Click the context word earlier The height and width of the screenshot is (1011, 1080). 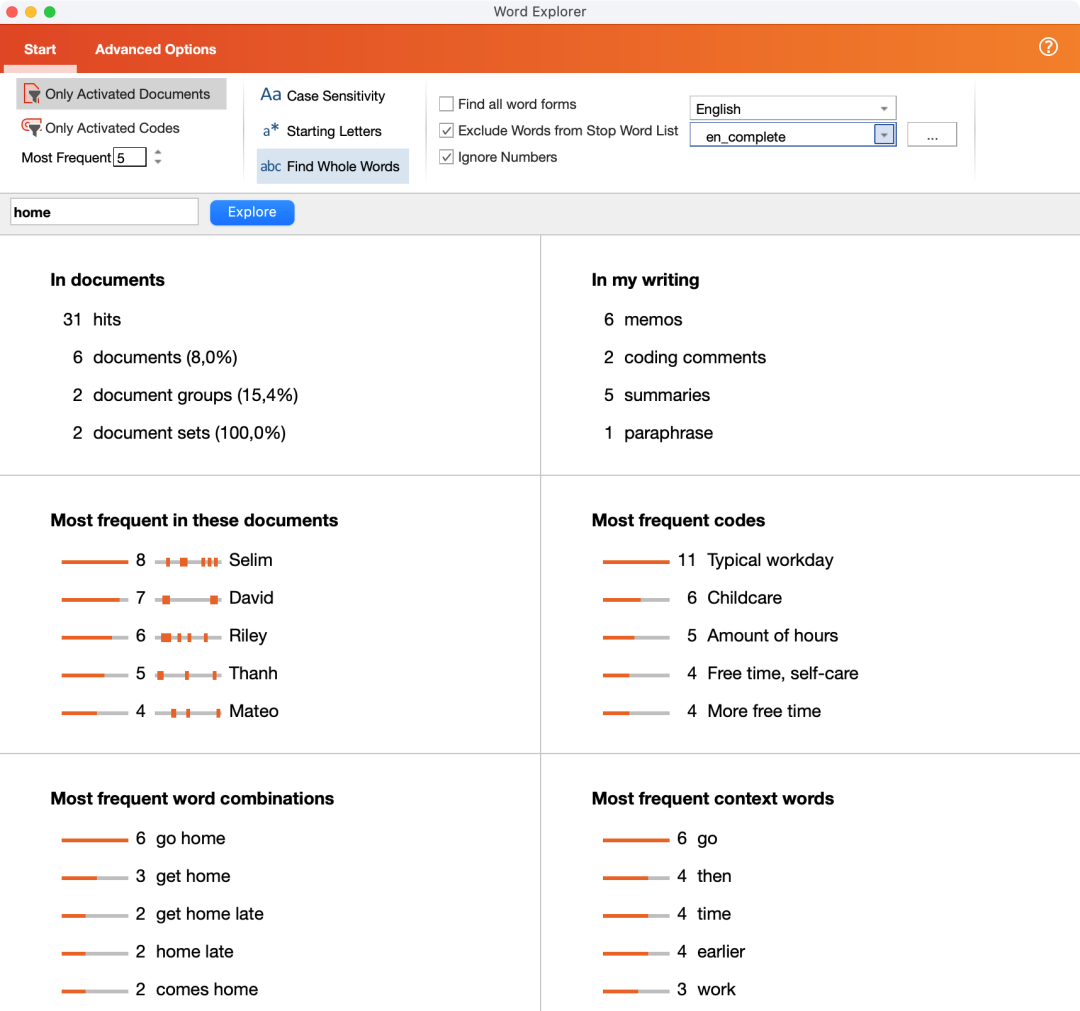click(x=721, y=952)
